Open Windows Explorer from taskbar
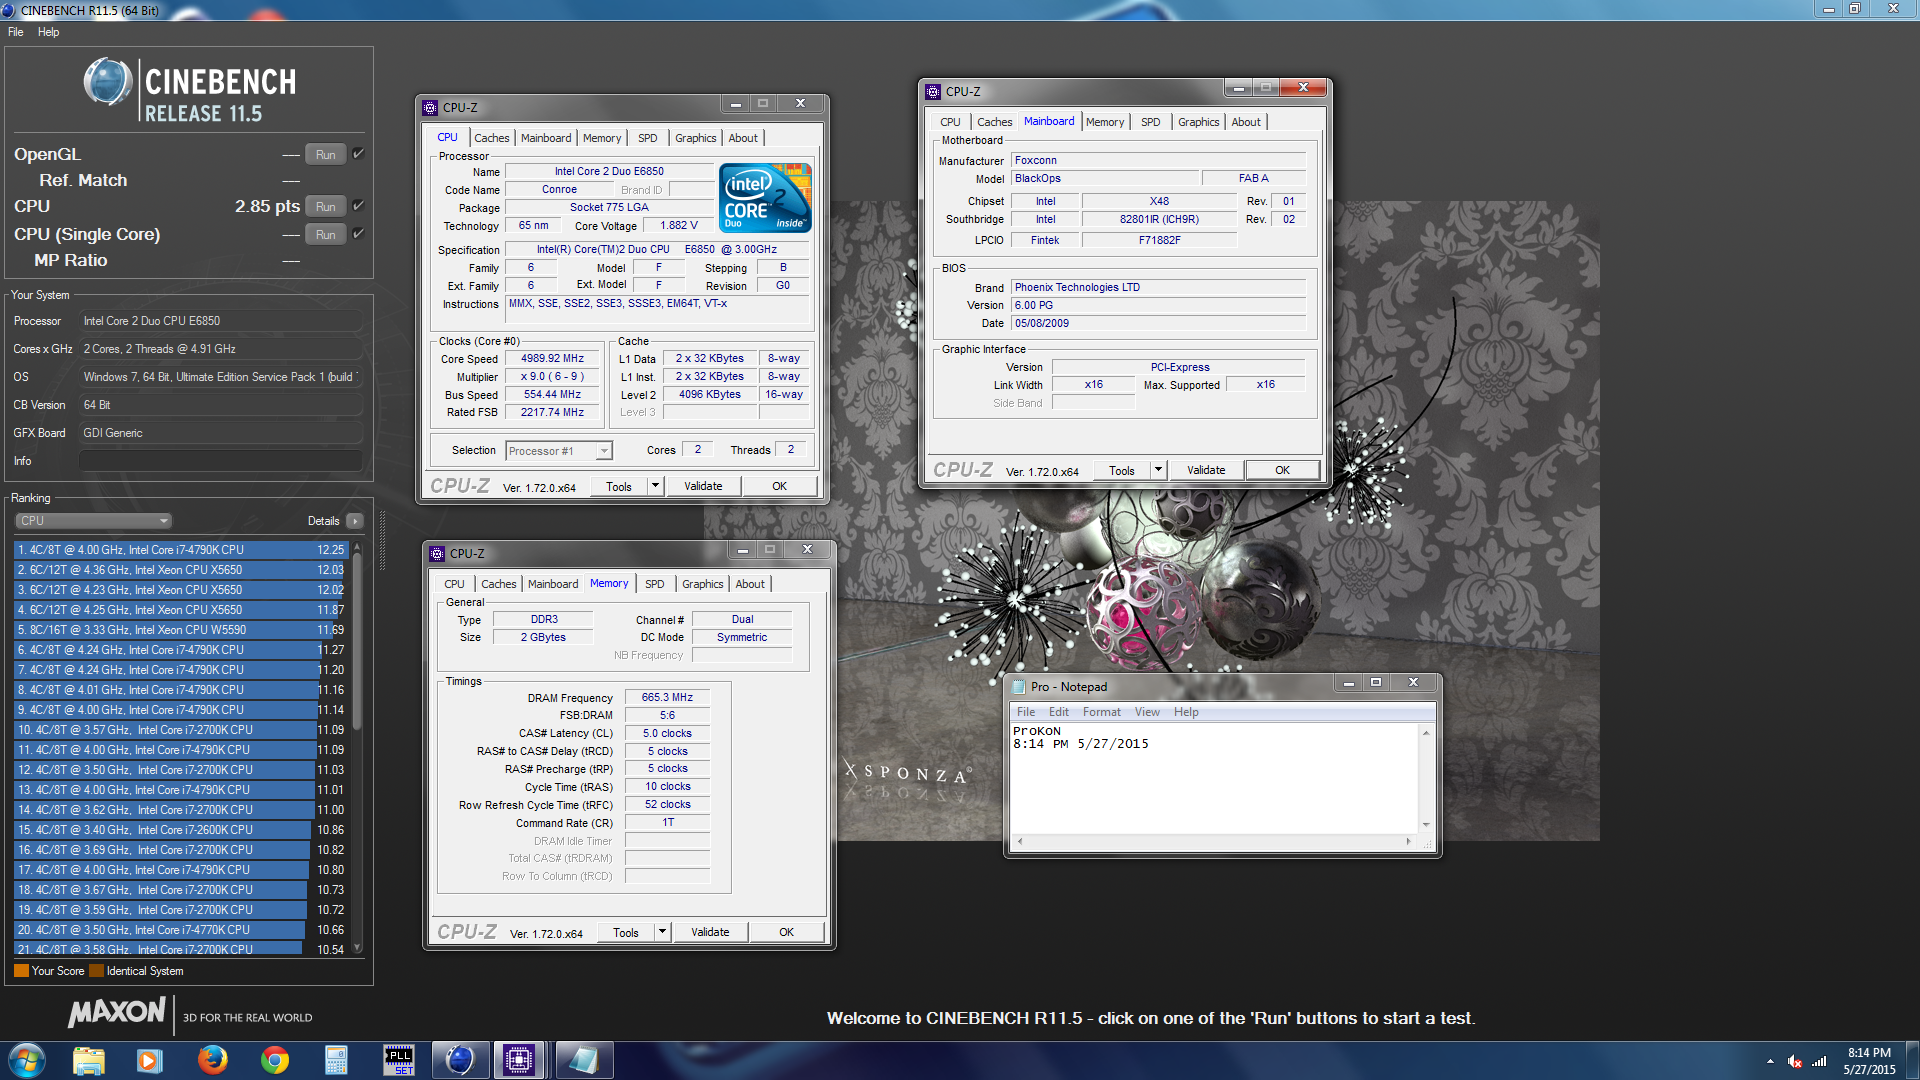Screen dimensions: 1920x1080 point(88,1060)
